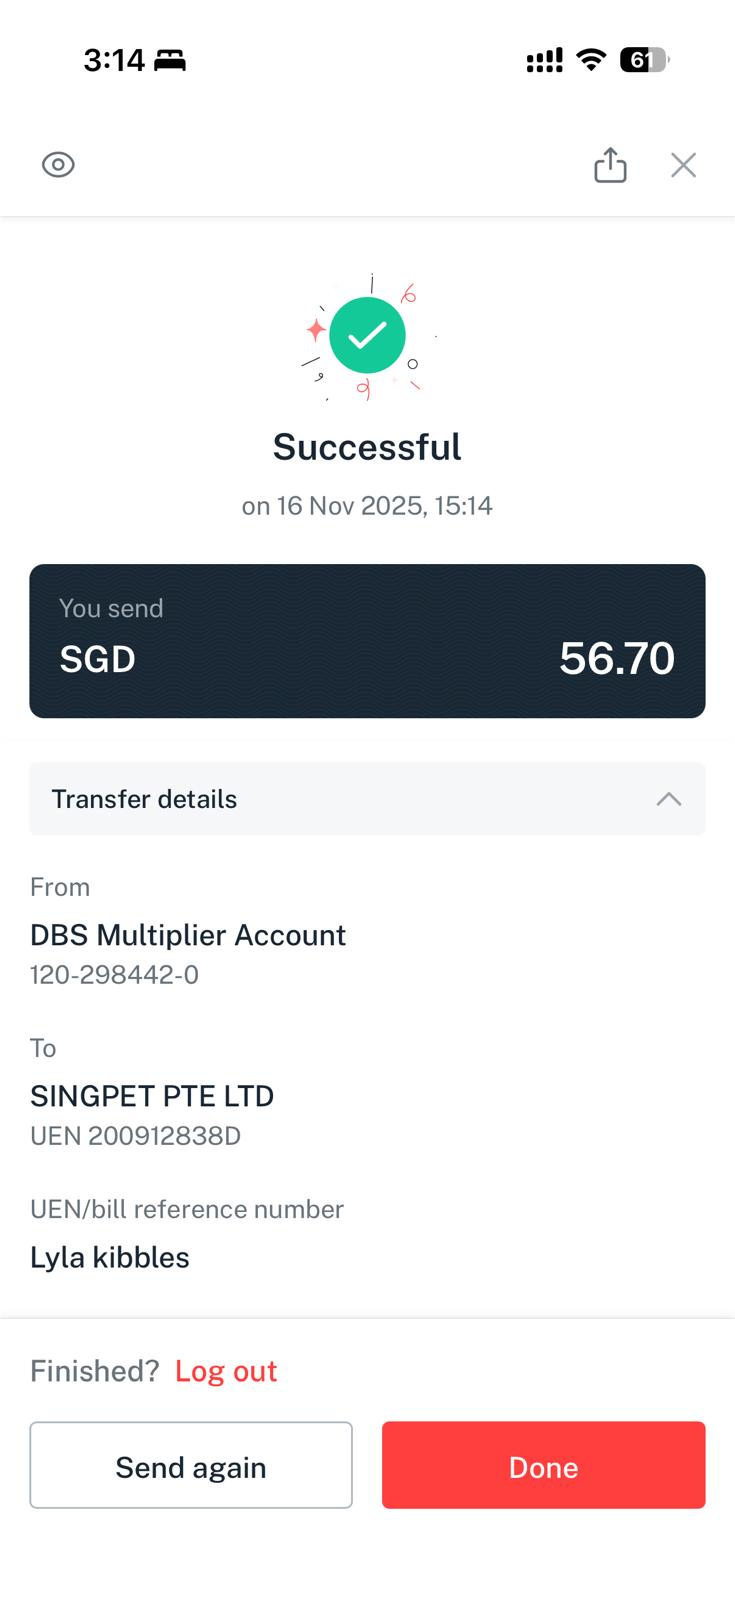The image size is (735, 1600).
Task: Select the DBS Multiplier Account name
Action: pos(188,935)
